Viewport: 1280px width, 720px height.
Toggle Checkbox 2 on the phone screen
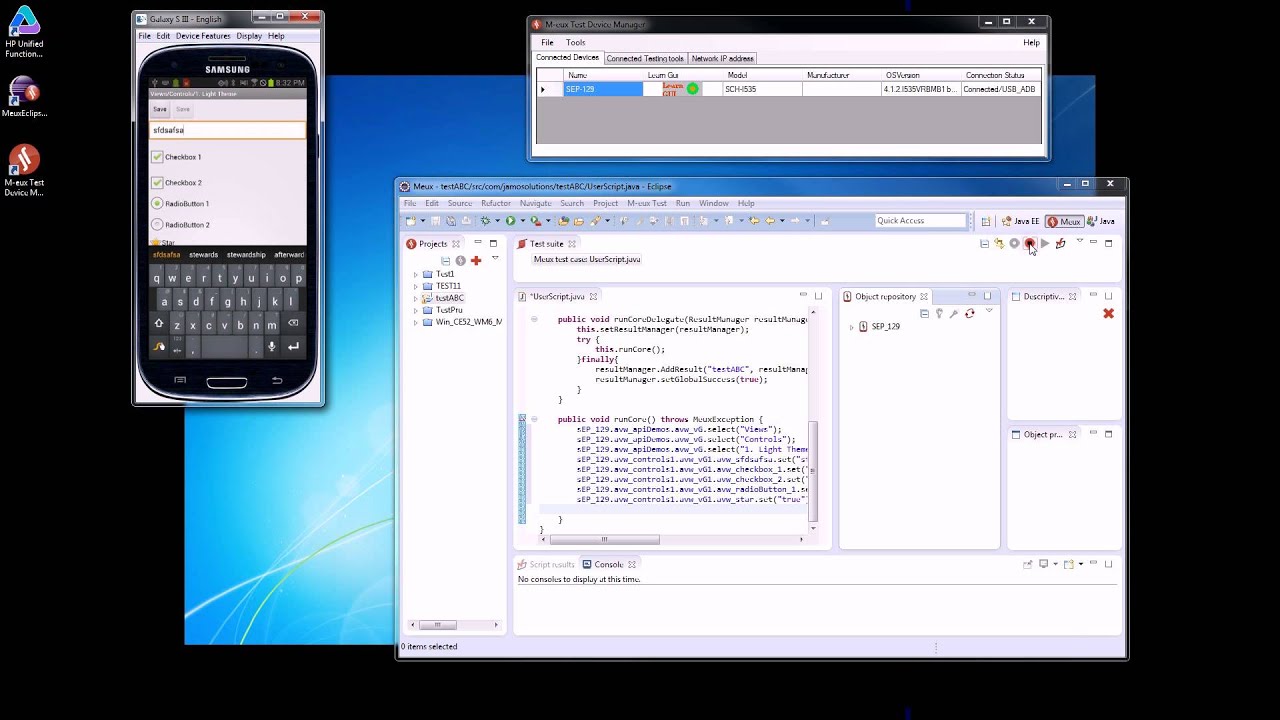coord(157,182)
